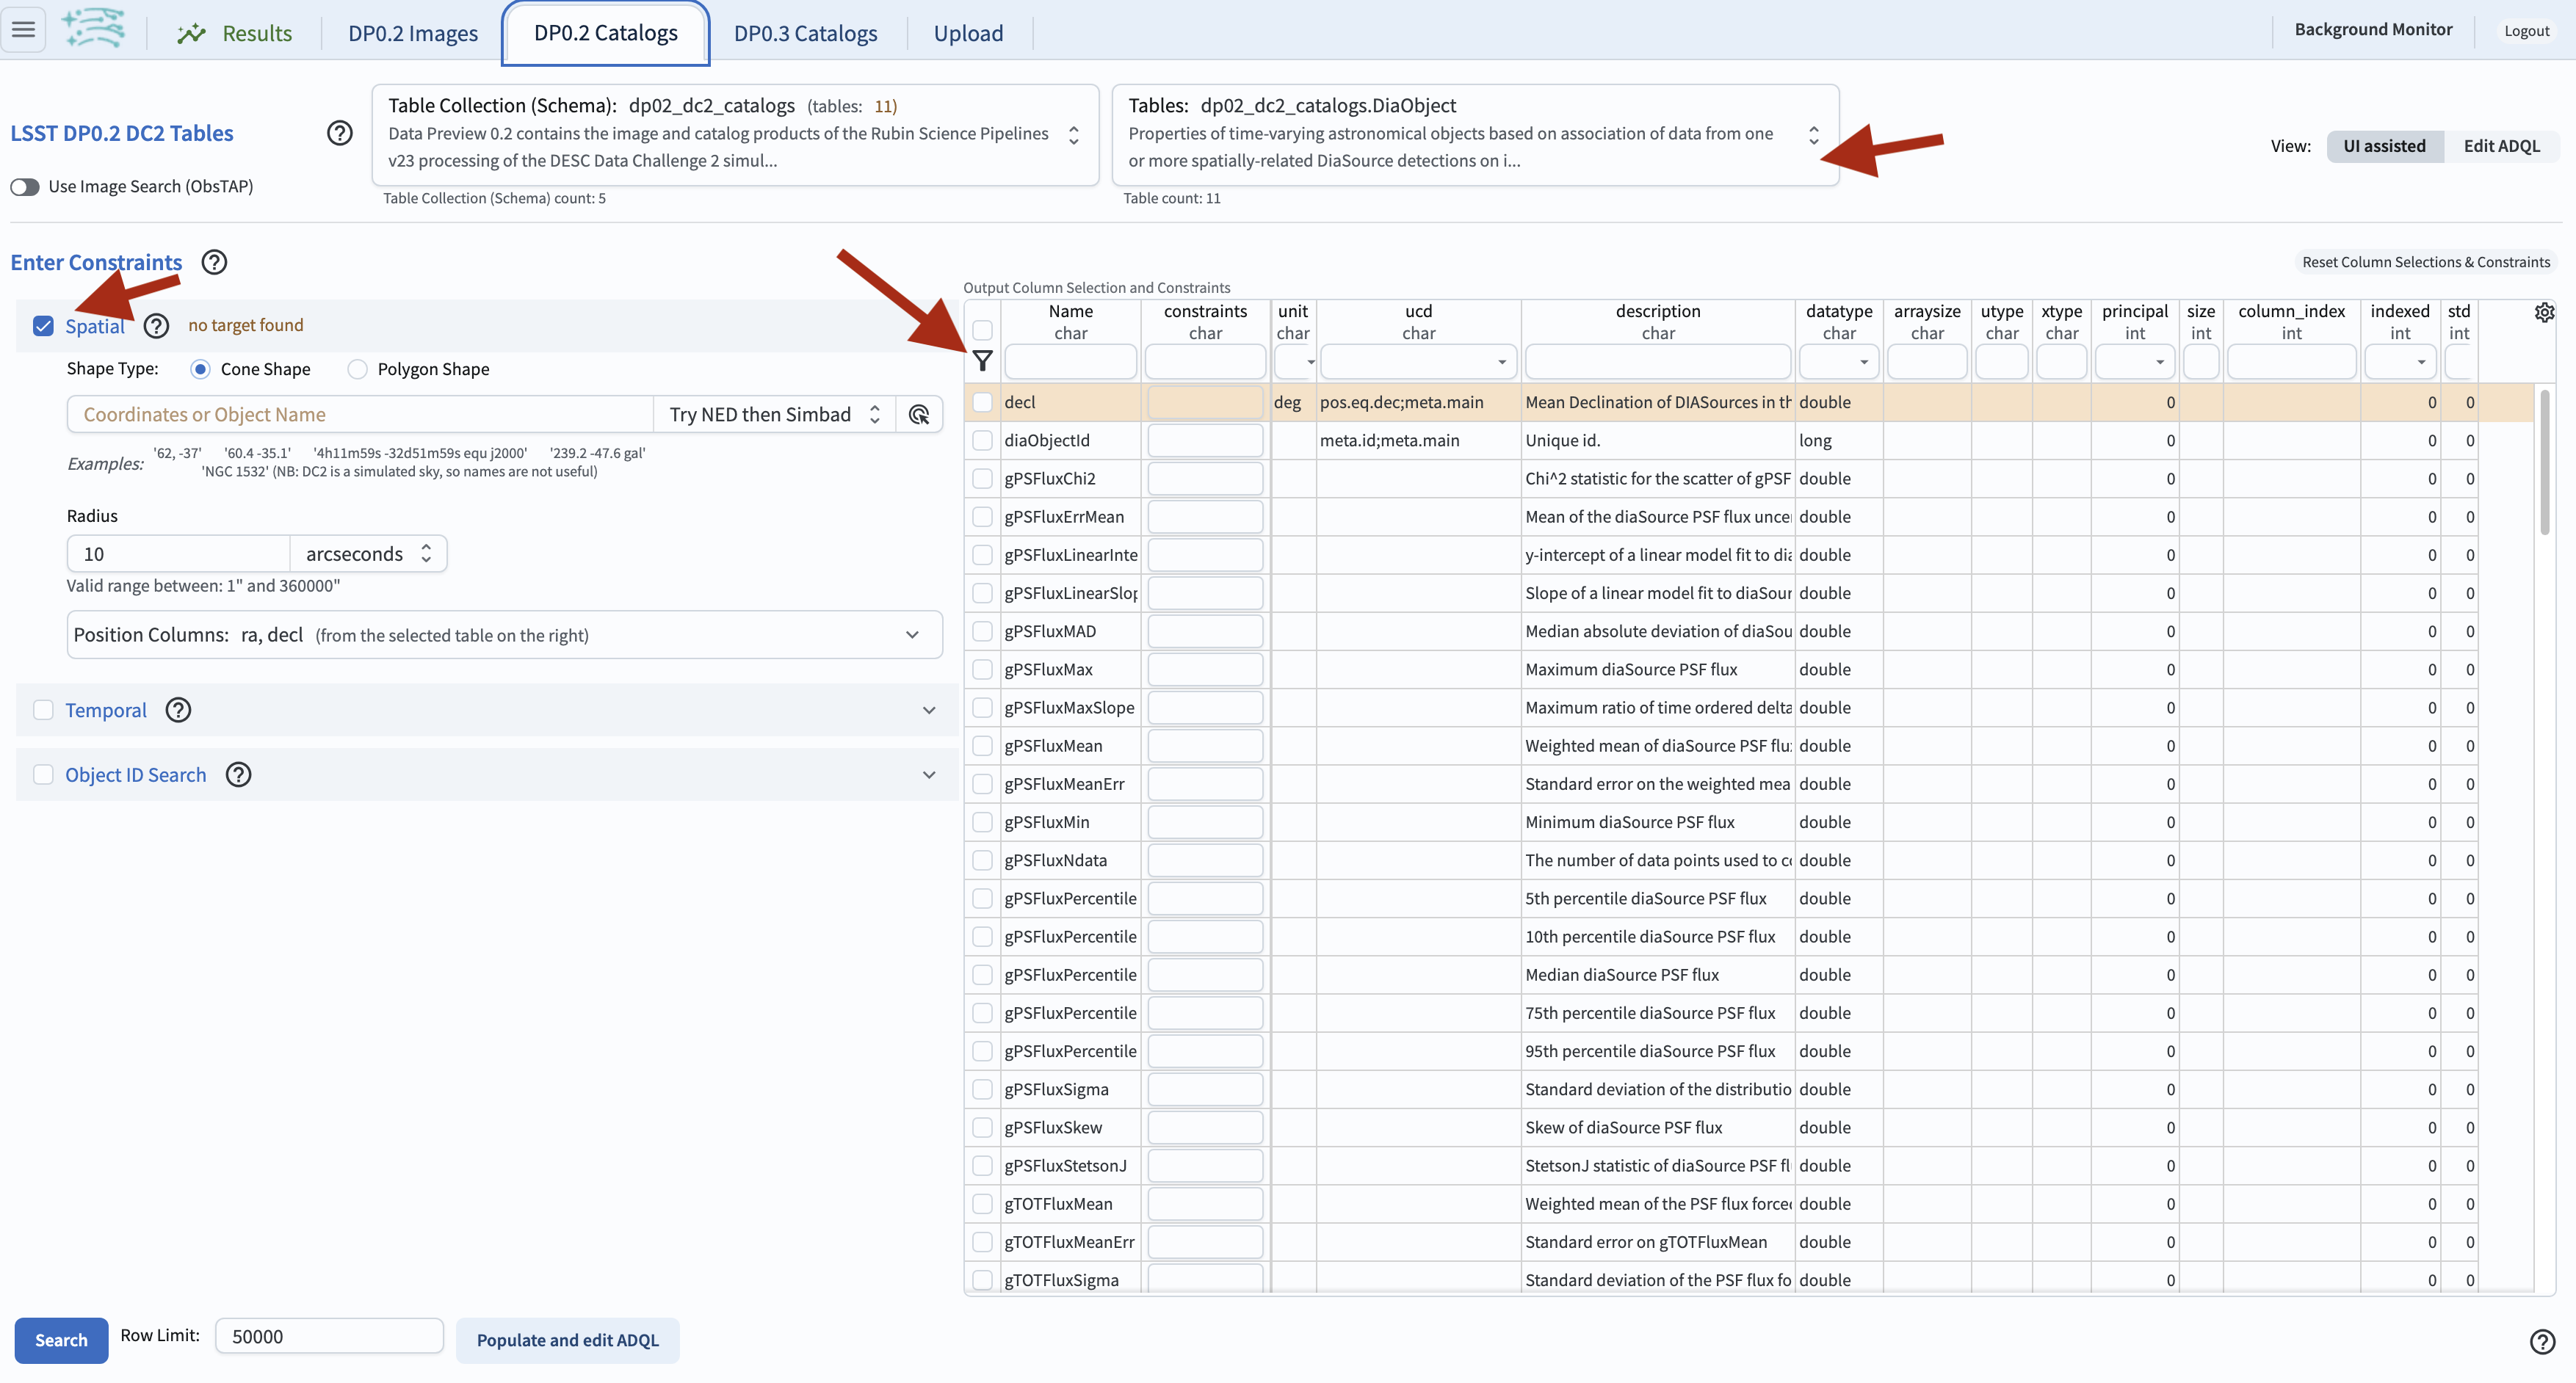The width and height of the screenshot is (2576, 1383).
Task: Enable the Temporal constraint checkbox
Action: pos(43,710)
